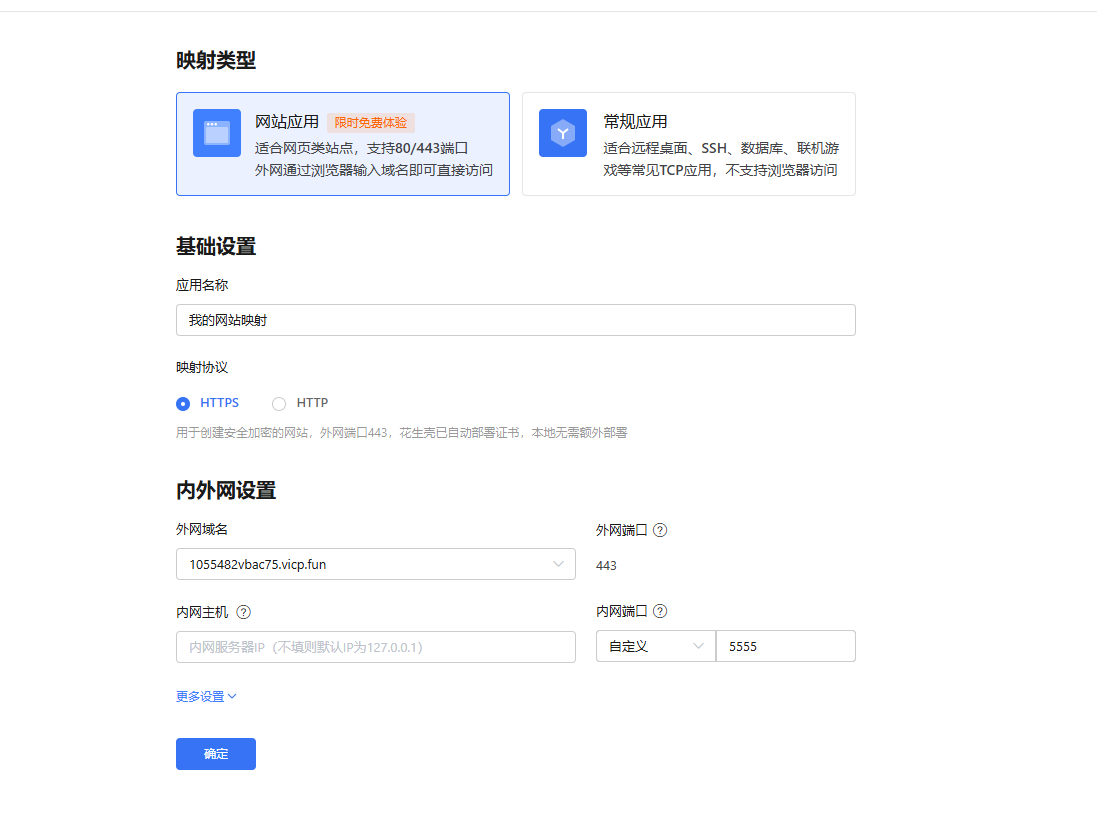This screenshot has width=1097, height=835.
Task: Click the help icon next to 外网端口
Action: 660,530
